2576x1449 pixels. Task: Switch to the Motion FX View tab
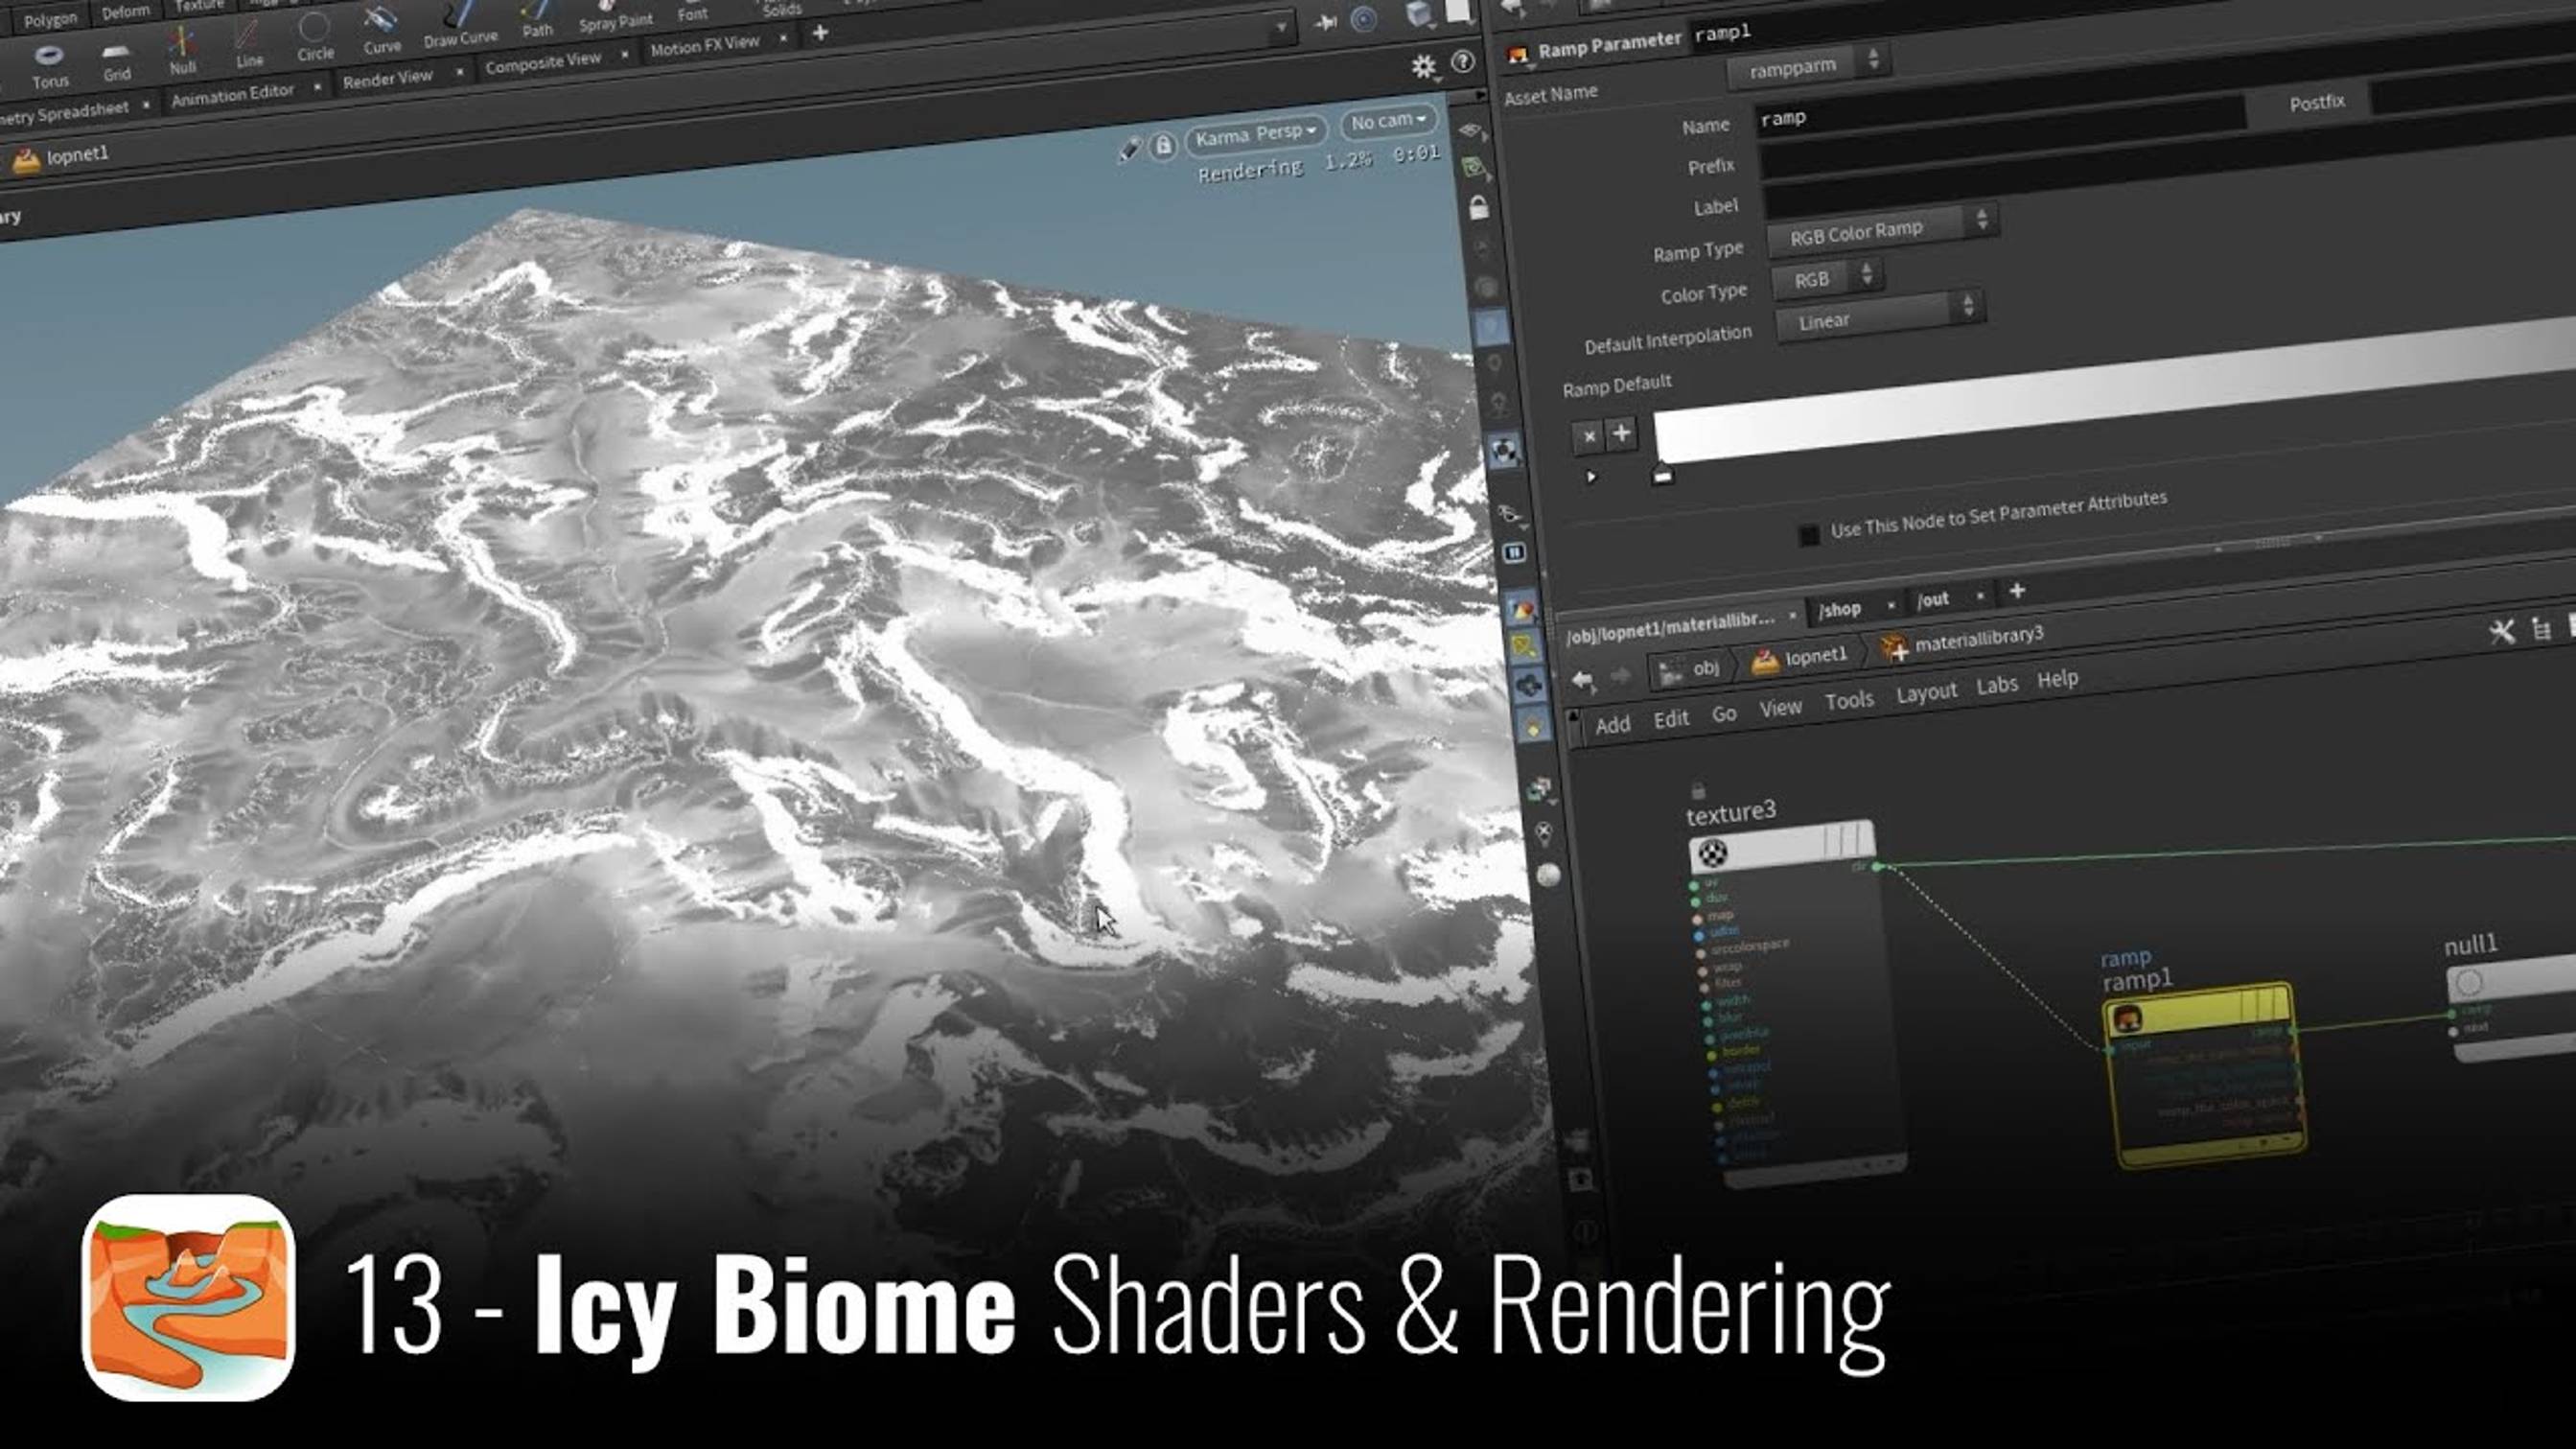point(705,46)
